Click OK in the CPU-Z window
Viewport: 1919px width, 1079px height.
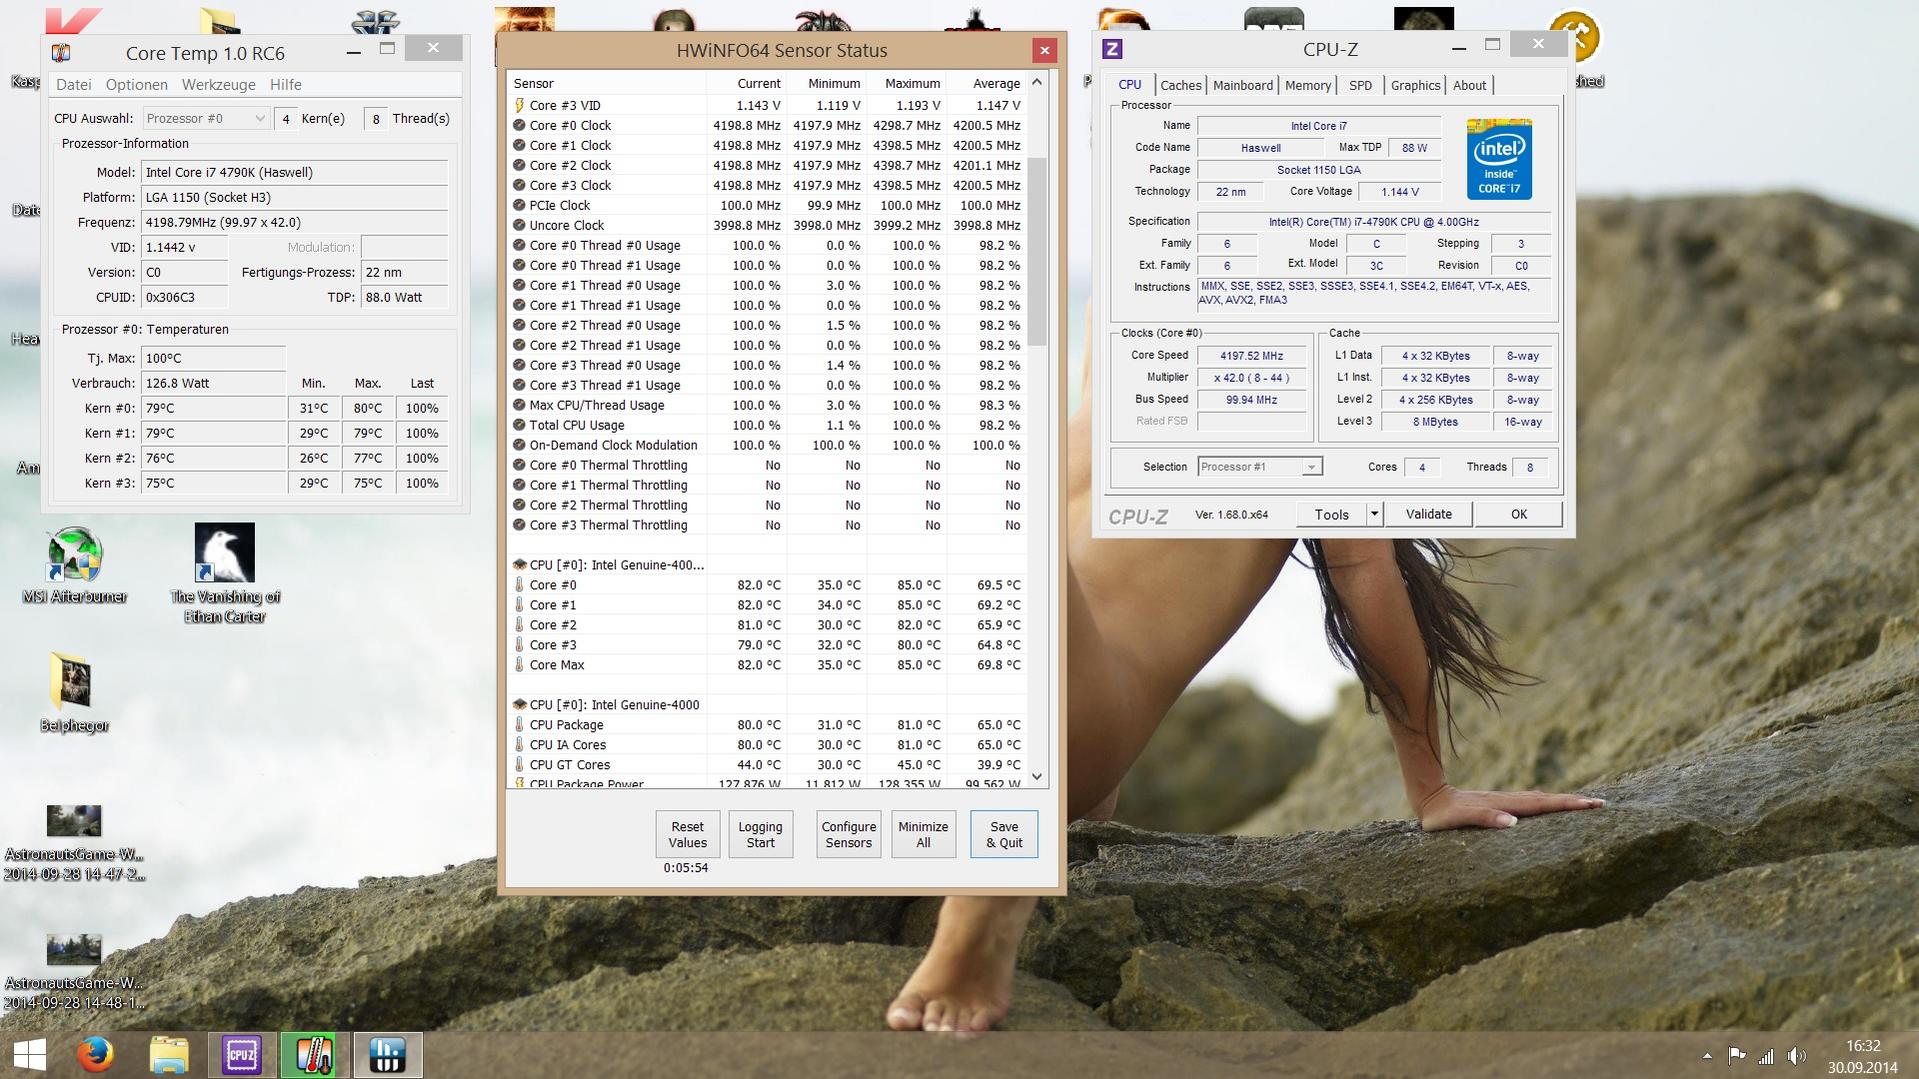point(1518,514)
